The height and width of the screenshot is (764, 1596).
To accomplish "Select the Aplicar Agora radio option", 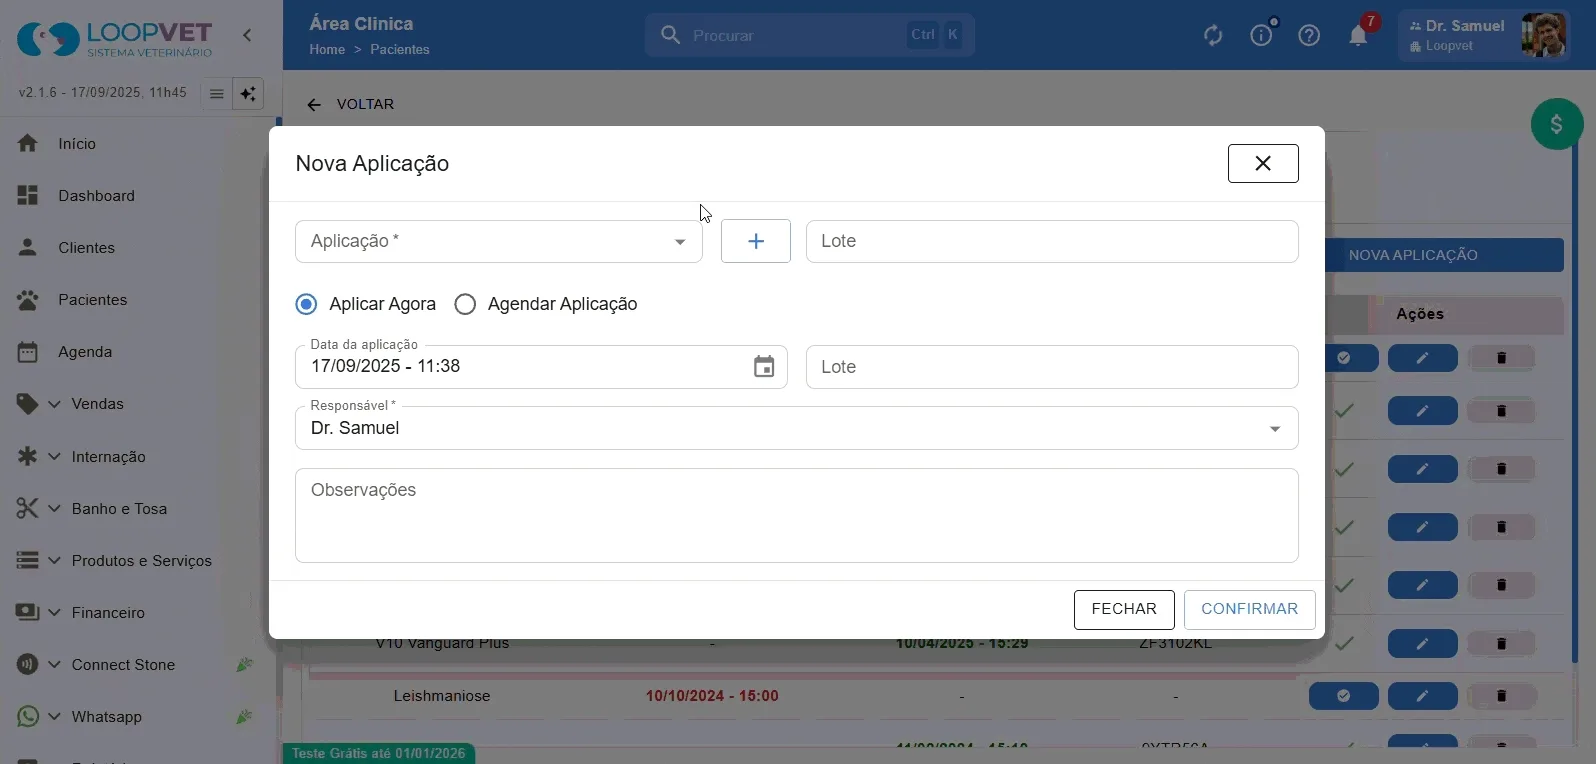I will coord(366,304).
